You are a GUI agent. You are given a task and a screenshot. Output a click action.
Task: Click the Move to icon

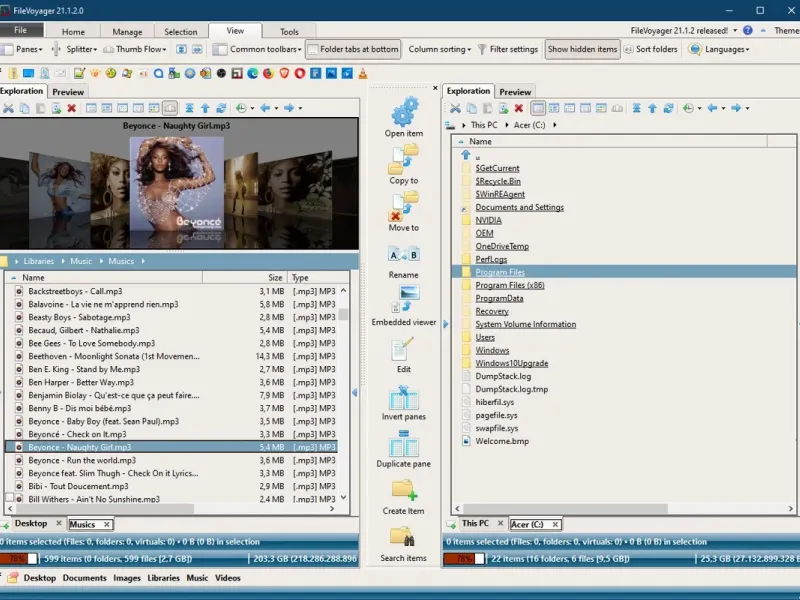(404, 206)
